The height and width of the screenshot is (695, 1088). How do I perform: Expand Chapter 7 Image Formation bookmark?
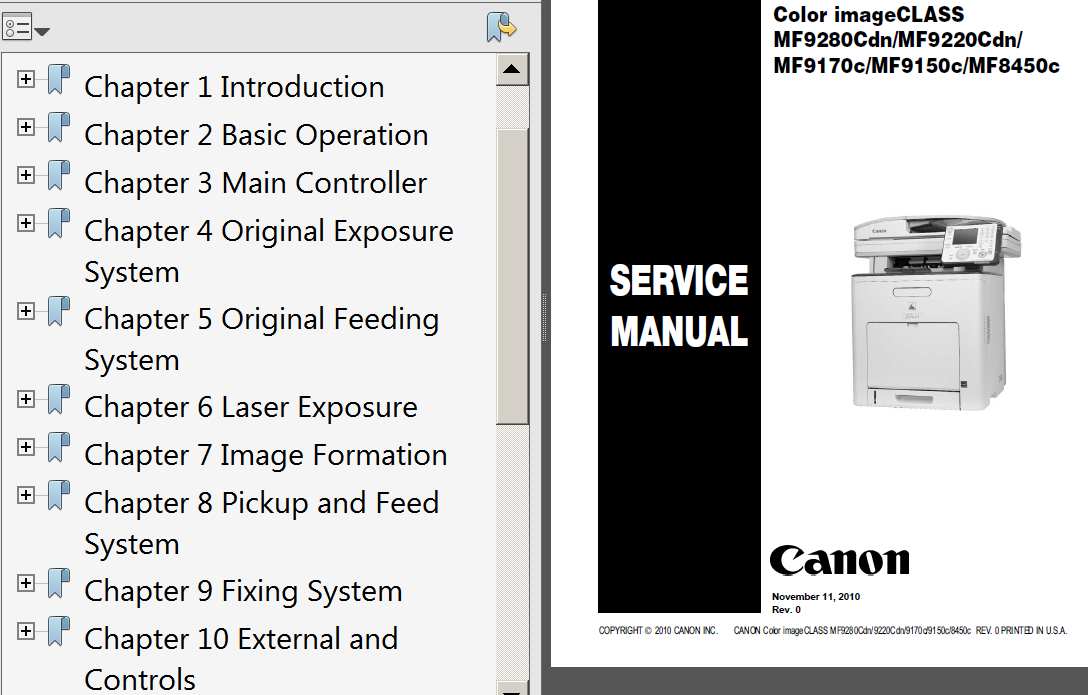[26, 447]
